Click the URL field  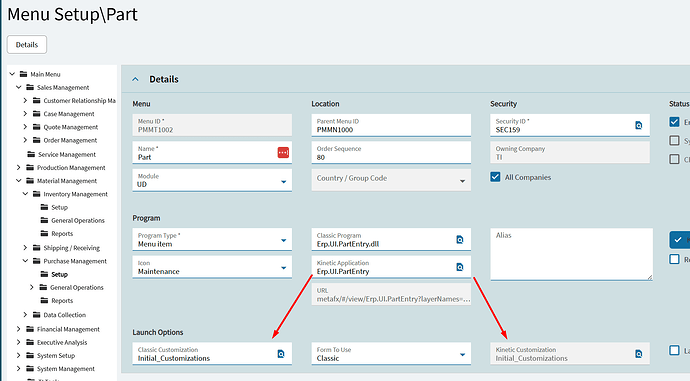(391, 294)
